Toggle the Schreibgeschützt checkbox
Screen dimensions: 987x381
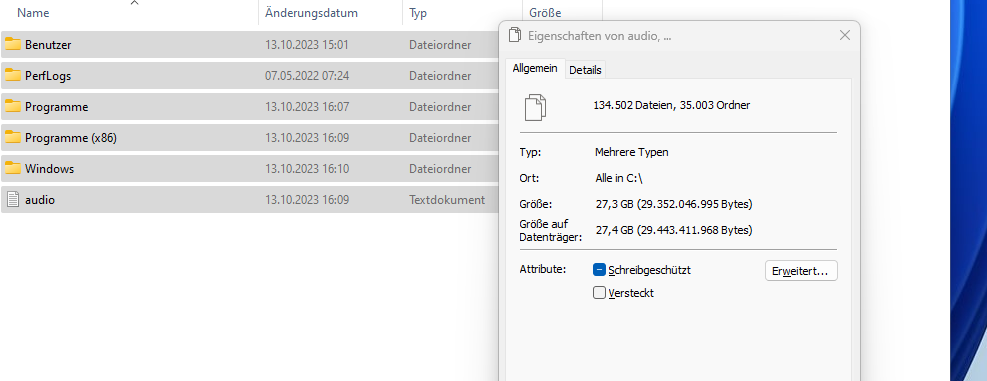(599, 270)
